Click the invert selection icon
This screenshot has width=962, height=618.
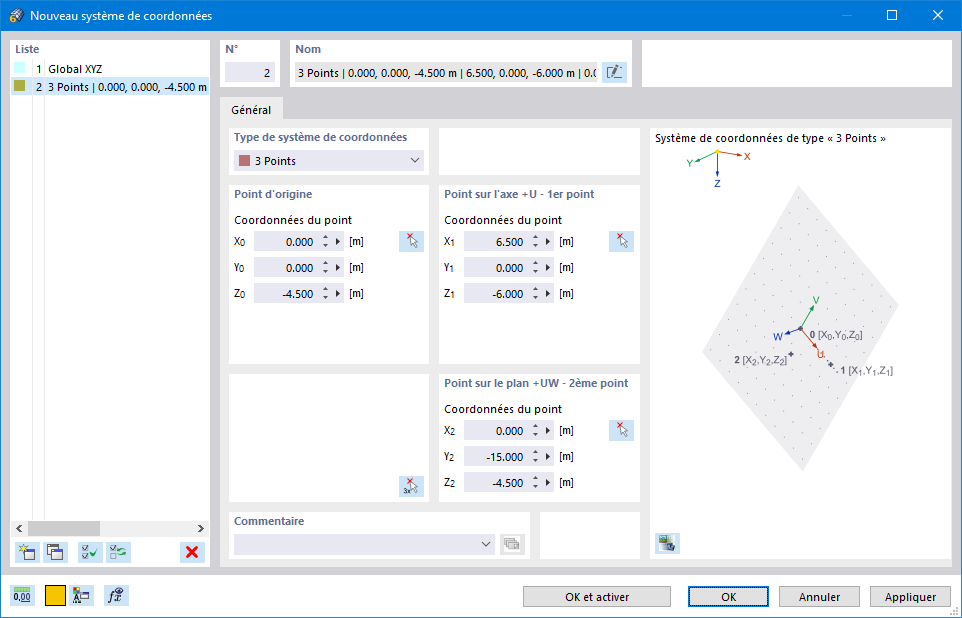point(118,552)
